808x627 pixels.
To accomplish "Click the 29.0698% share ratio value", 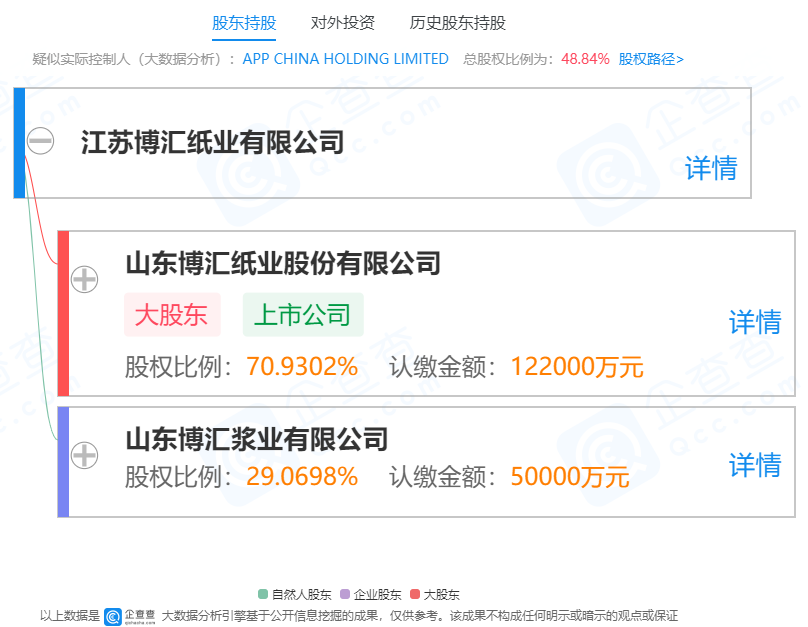I will pos(302,477).
